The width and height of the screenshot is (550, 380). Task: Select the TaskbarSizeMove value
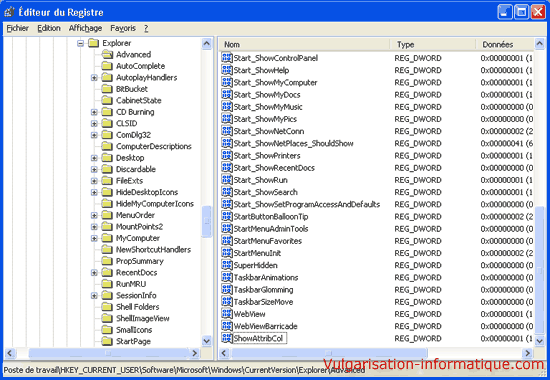tap(263, 302)
